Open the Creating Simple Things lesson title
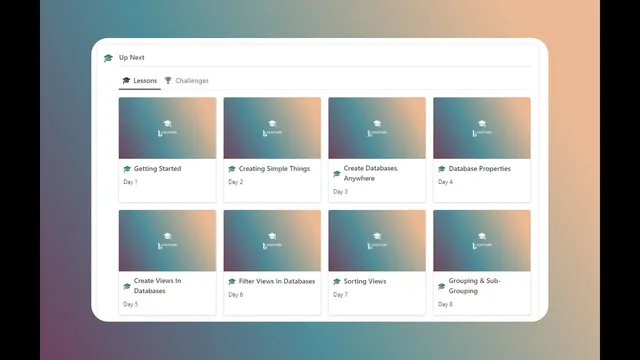Viewport: 640px width, 360px height. click(x=274, y=169)
